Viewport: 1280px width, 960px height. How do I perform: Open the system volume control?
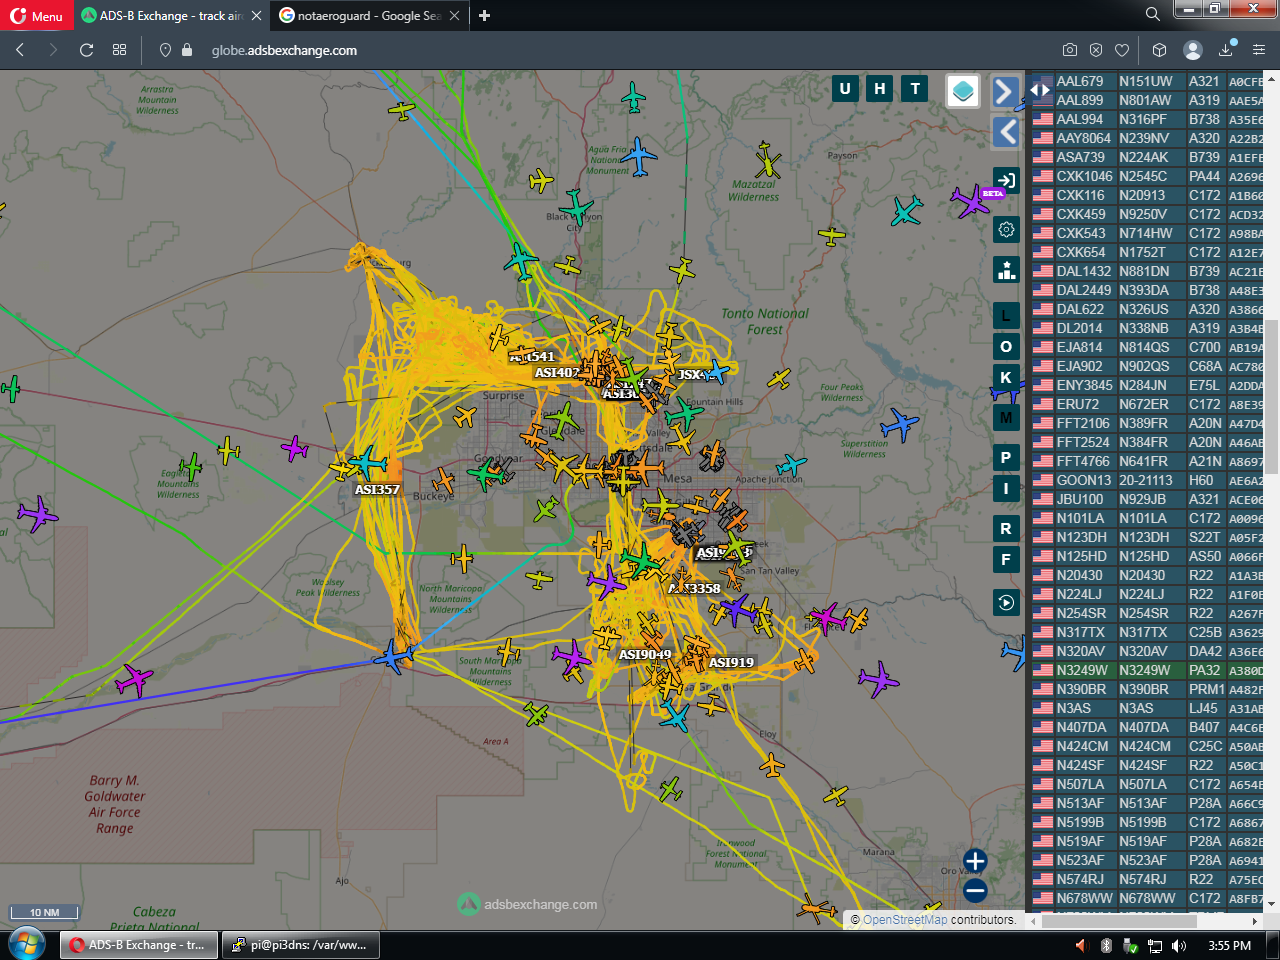point(1179,945)
